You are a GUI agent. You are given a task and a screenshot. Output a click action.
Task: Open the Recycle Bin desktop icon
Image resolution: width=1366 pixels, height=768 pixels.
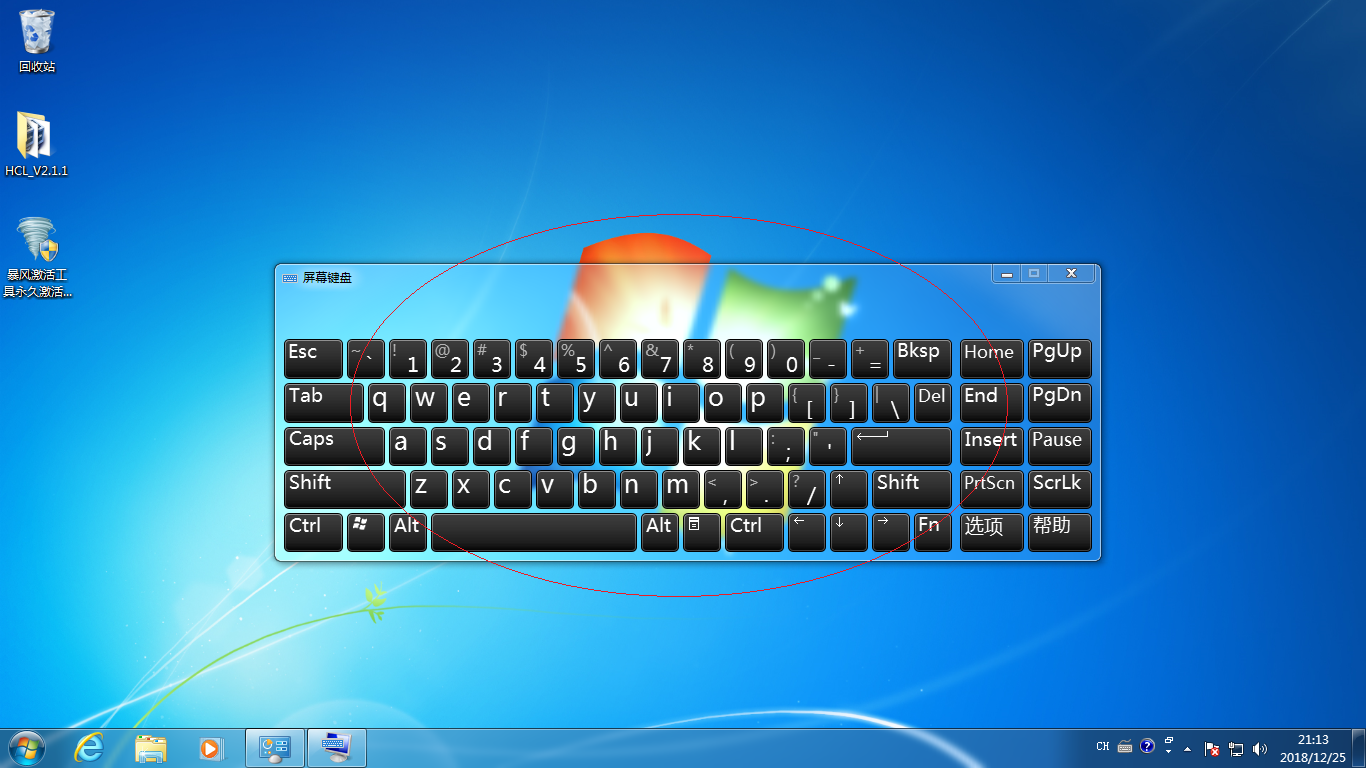coord(37,41)
